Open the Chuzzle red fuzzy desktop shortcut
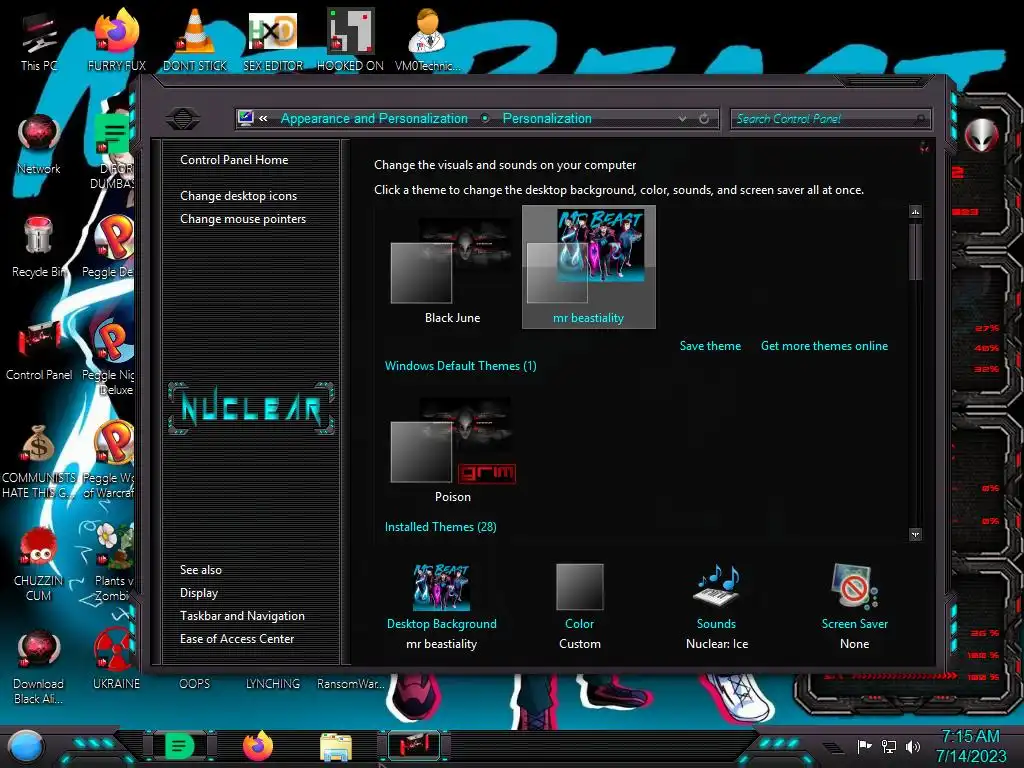The height and width of the screenshot is (768, 1024). click(x=39, y=565)
